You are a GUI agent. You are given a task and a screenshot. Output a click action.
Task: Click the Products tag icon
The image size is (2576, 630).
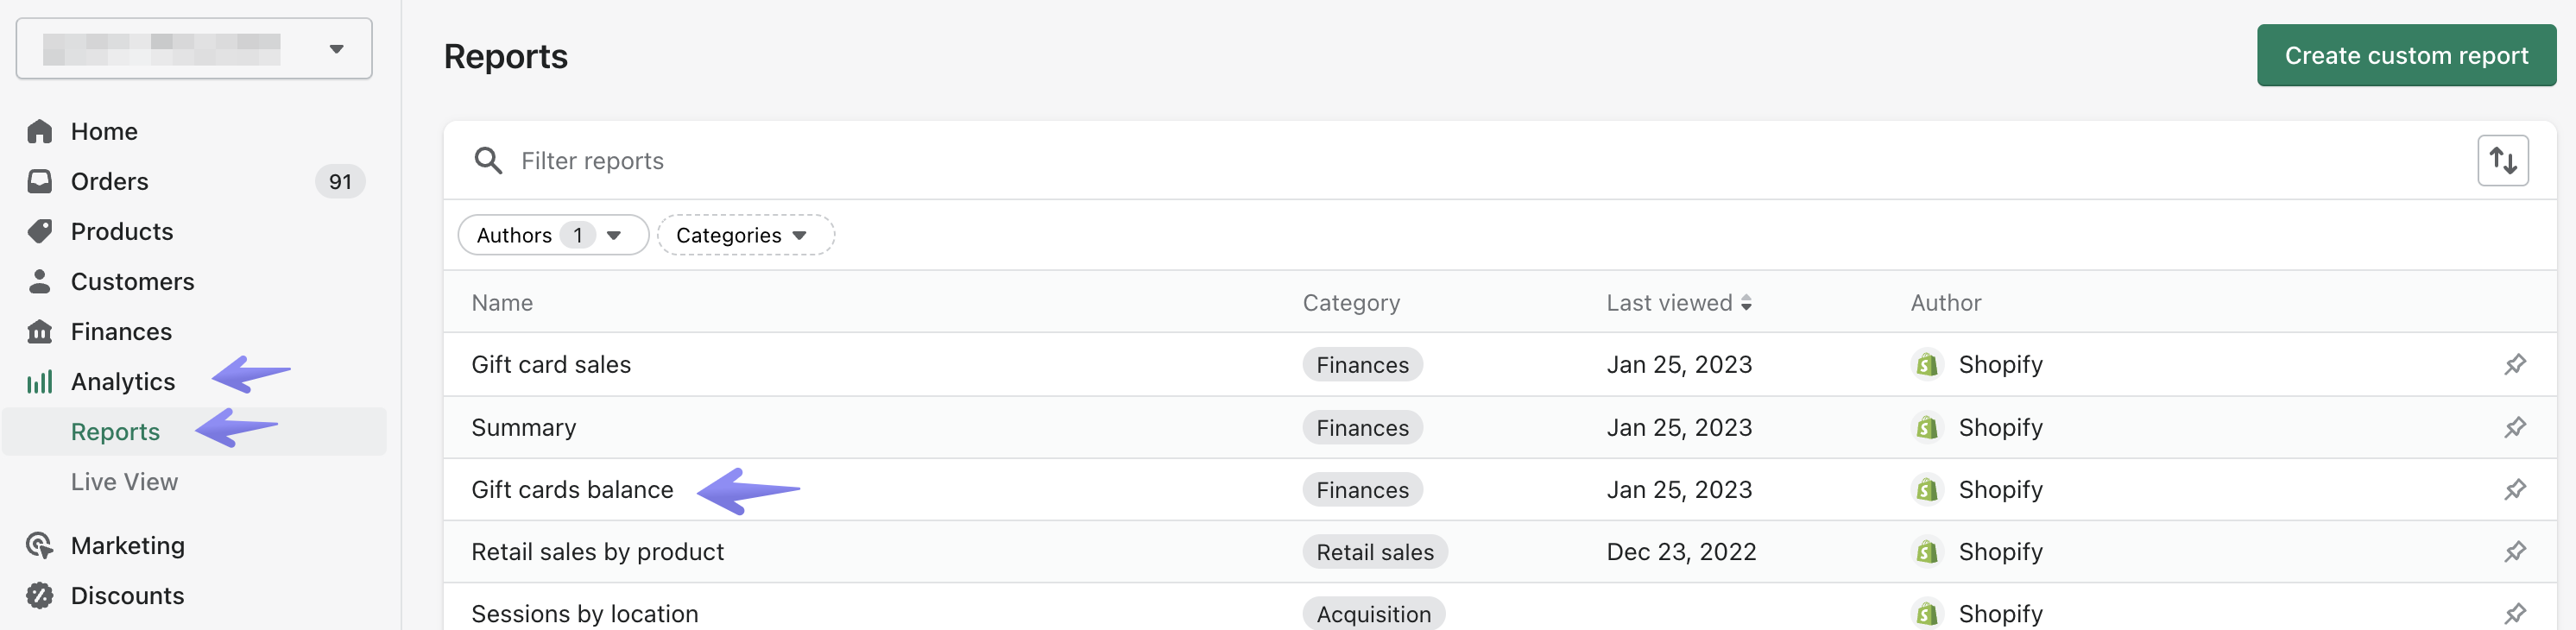[40, 231]
